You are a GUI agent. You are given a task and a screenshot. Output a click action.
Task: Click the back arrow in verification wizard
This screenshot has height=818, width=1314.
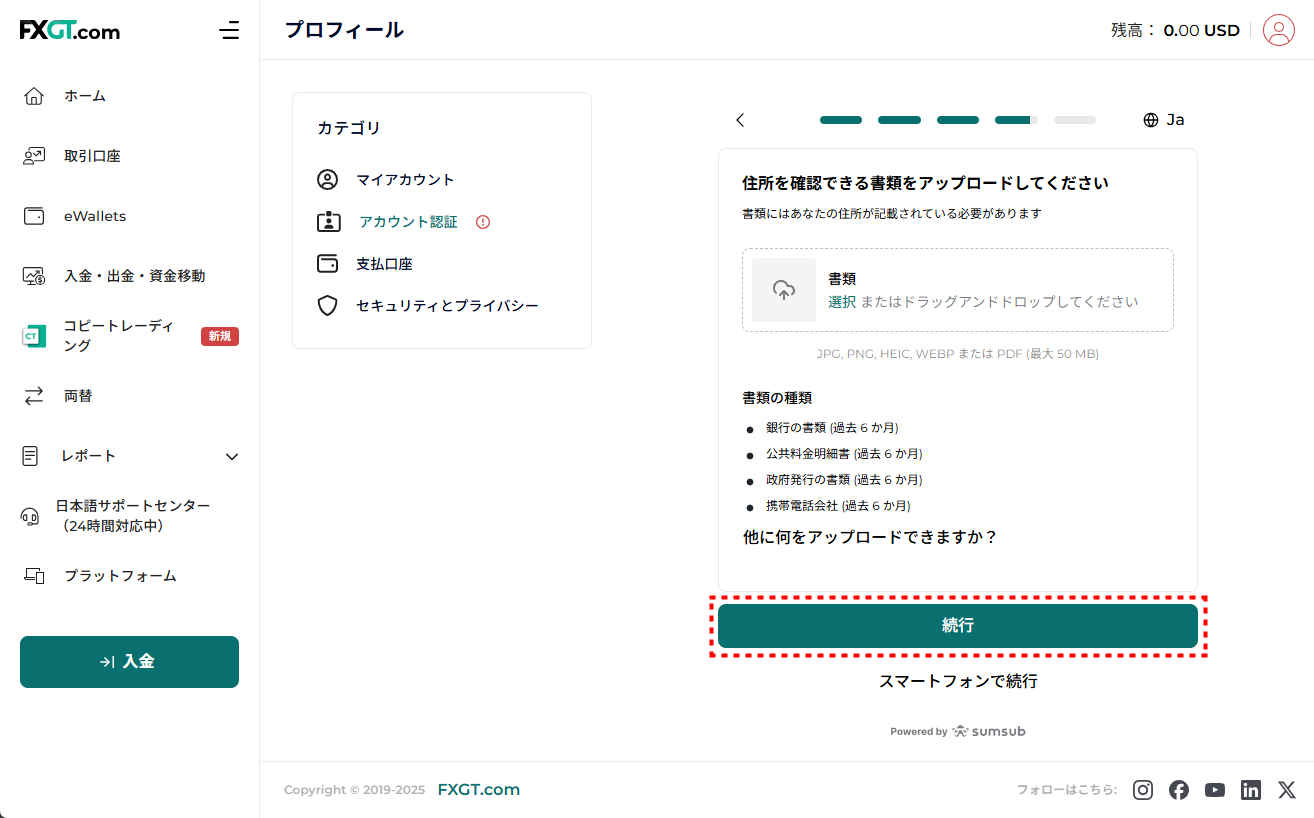pyautogui.click(x=740, y=120)
